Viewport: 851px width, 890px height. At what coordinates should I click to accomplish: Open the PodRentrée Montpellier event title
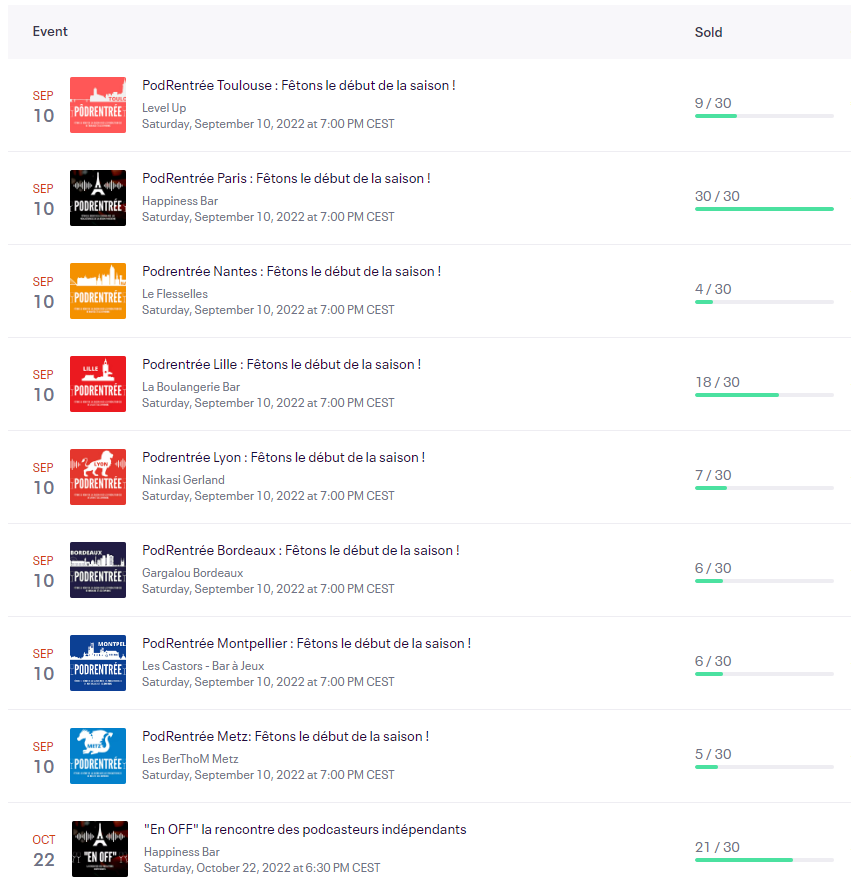tap(307, 643)
